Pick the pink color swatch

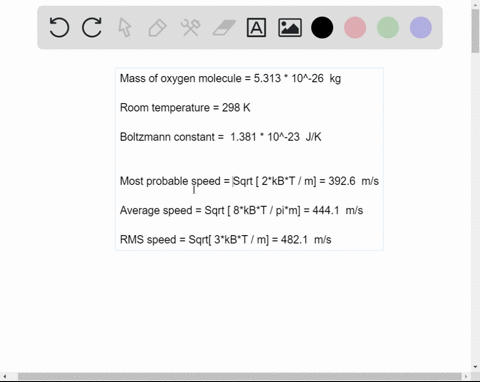(x=355, y=27)
